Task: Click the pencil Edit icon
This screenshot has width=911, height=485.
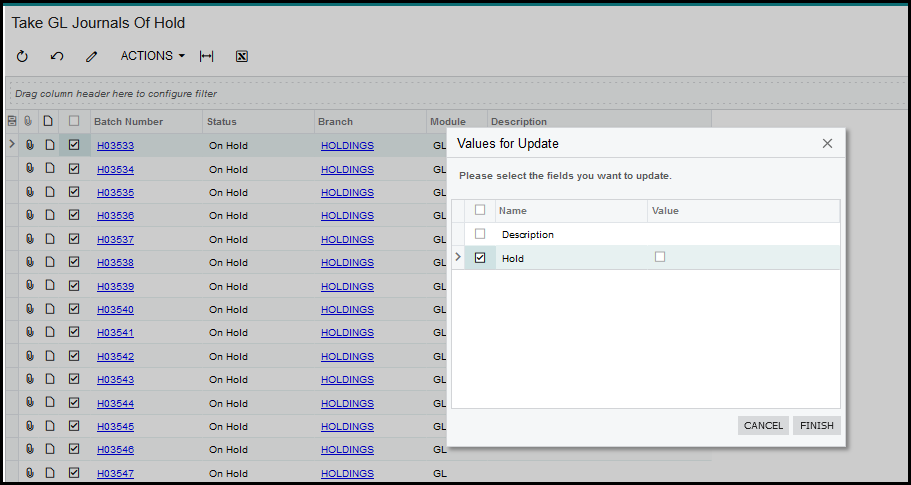Action: tap(92, 56)
